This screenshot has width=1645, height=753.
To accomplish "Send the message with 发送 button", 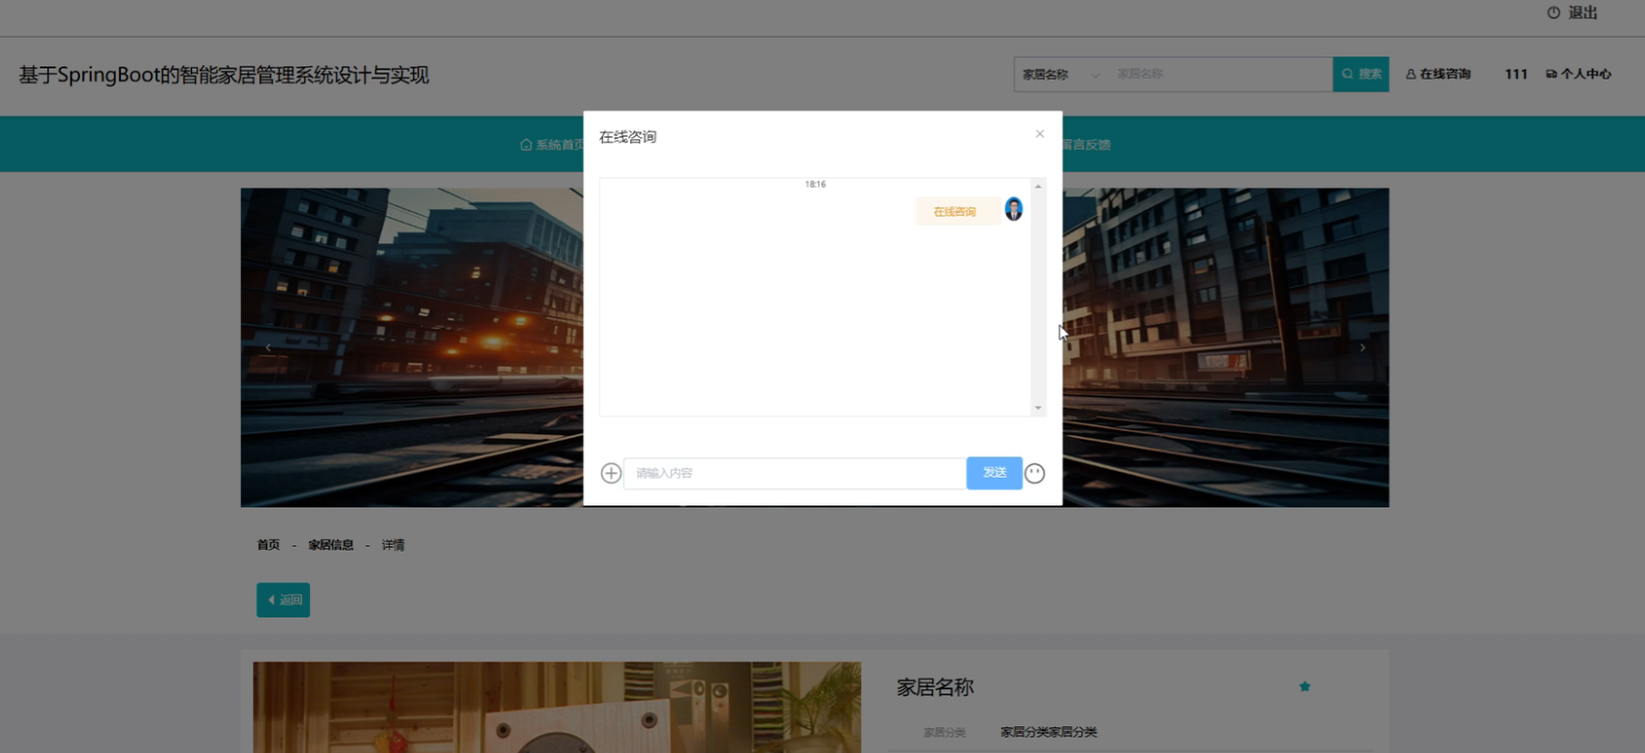I will pyautogui.click(x=994, y=473).
